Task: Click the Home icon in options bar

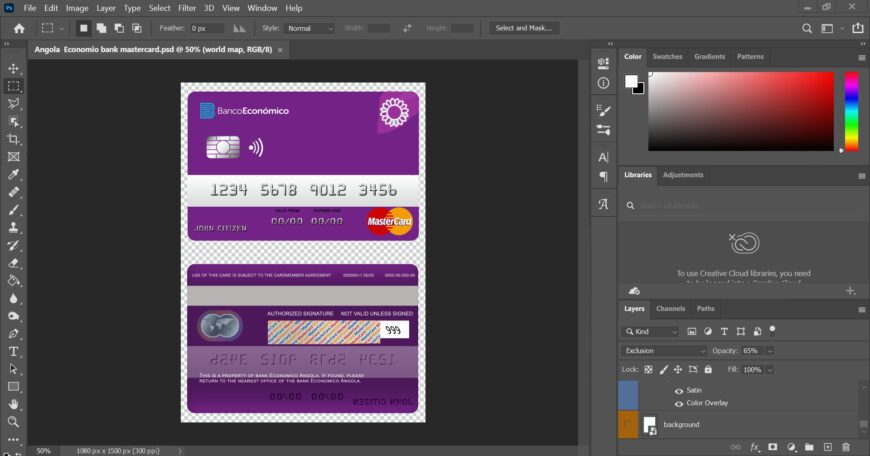Action: coord(19,28)
